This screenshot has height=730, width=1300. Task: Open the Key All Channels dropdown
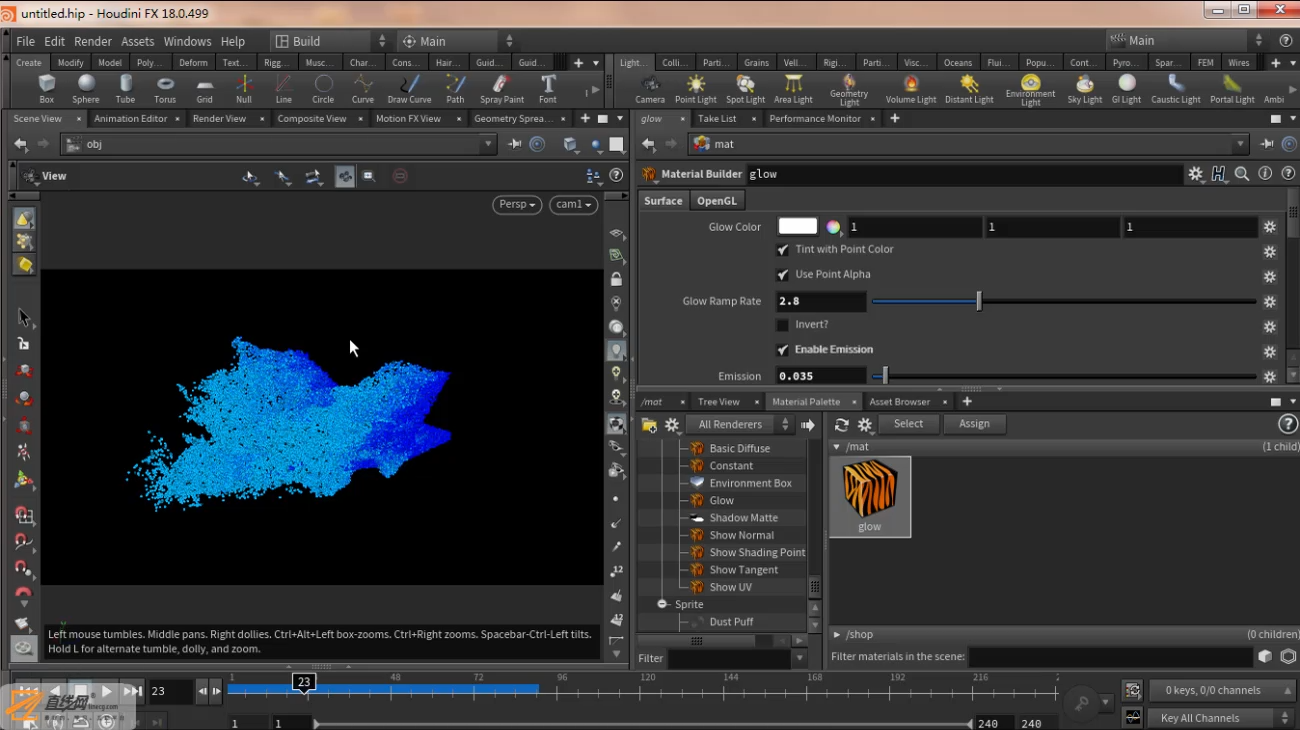point(1221,718)
